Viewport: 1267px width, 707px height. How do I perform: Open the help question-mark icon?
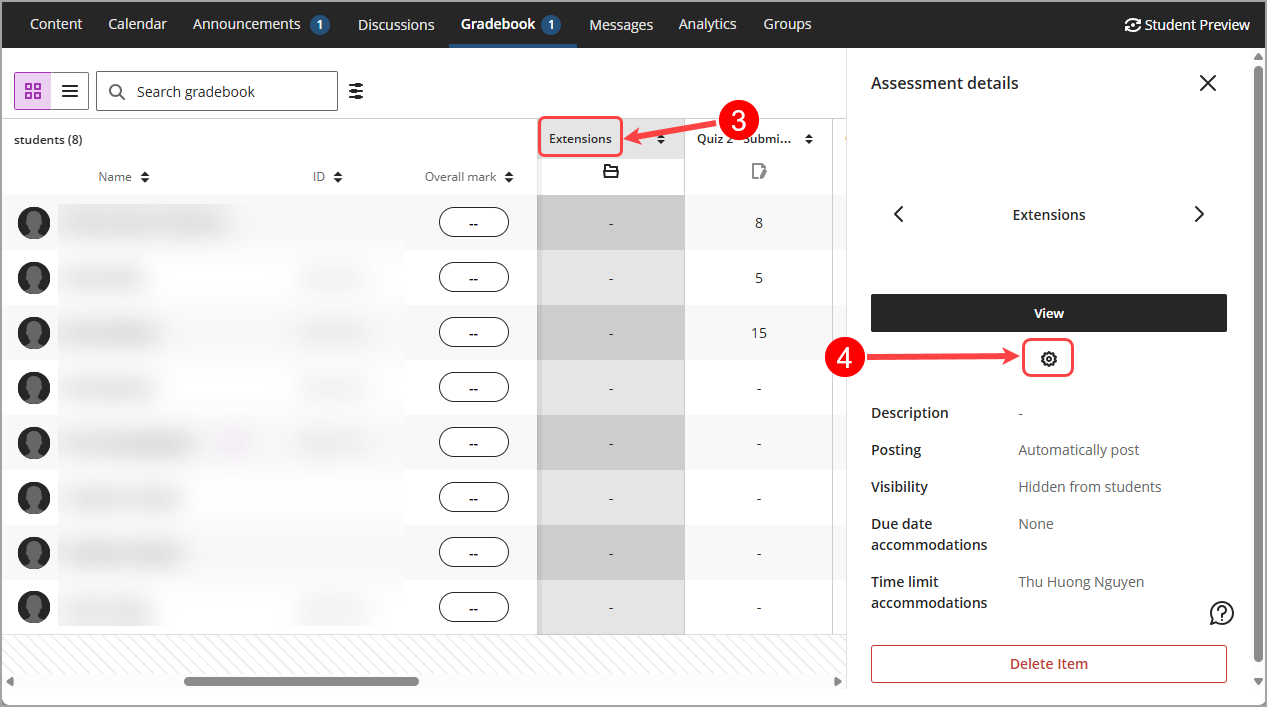(x=1221, y=613)
